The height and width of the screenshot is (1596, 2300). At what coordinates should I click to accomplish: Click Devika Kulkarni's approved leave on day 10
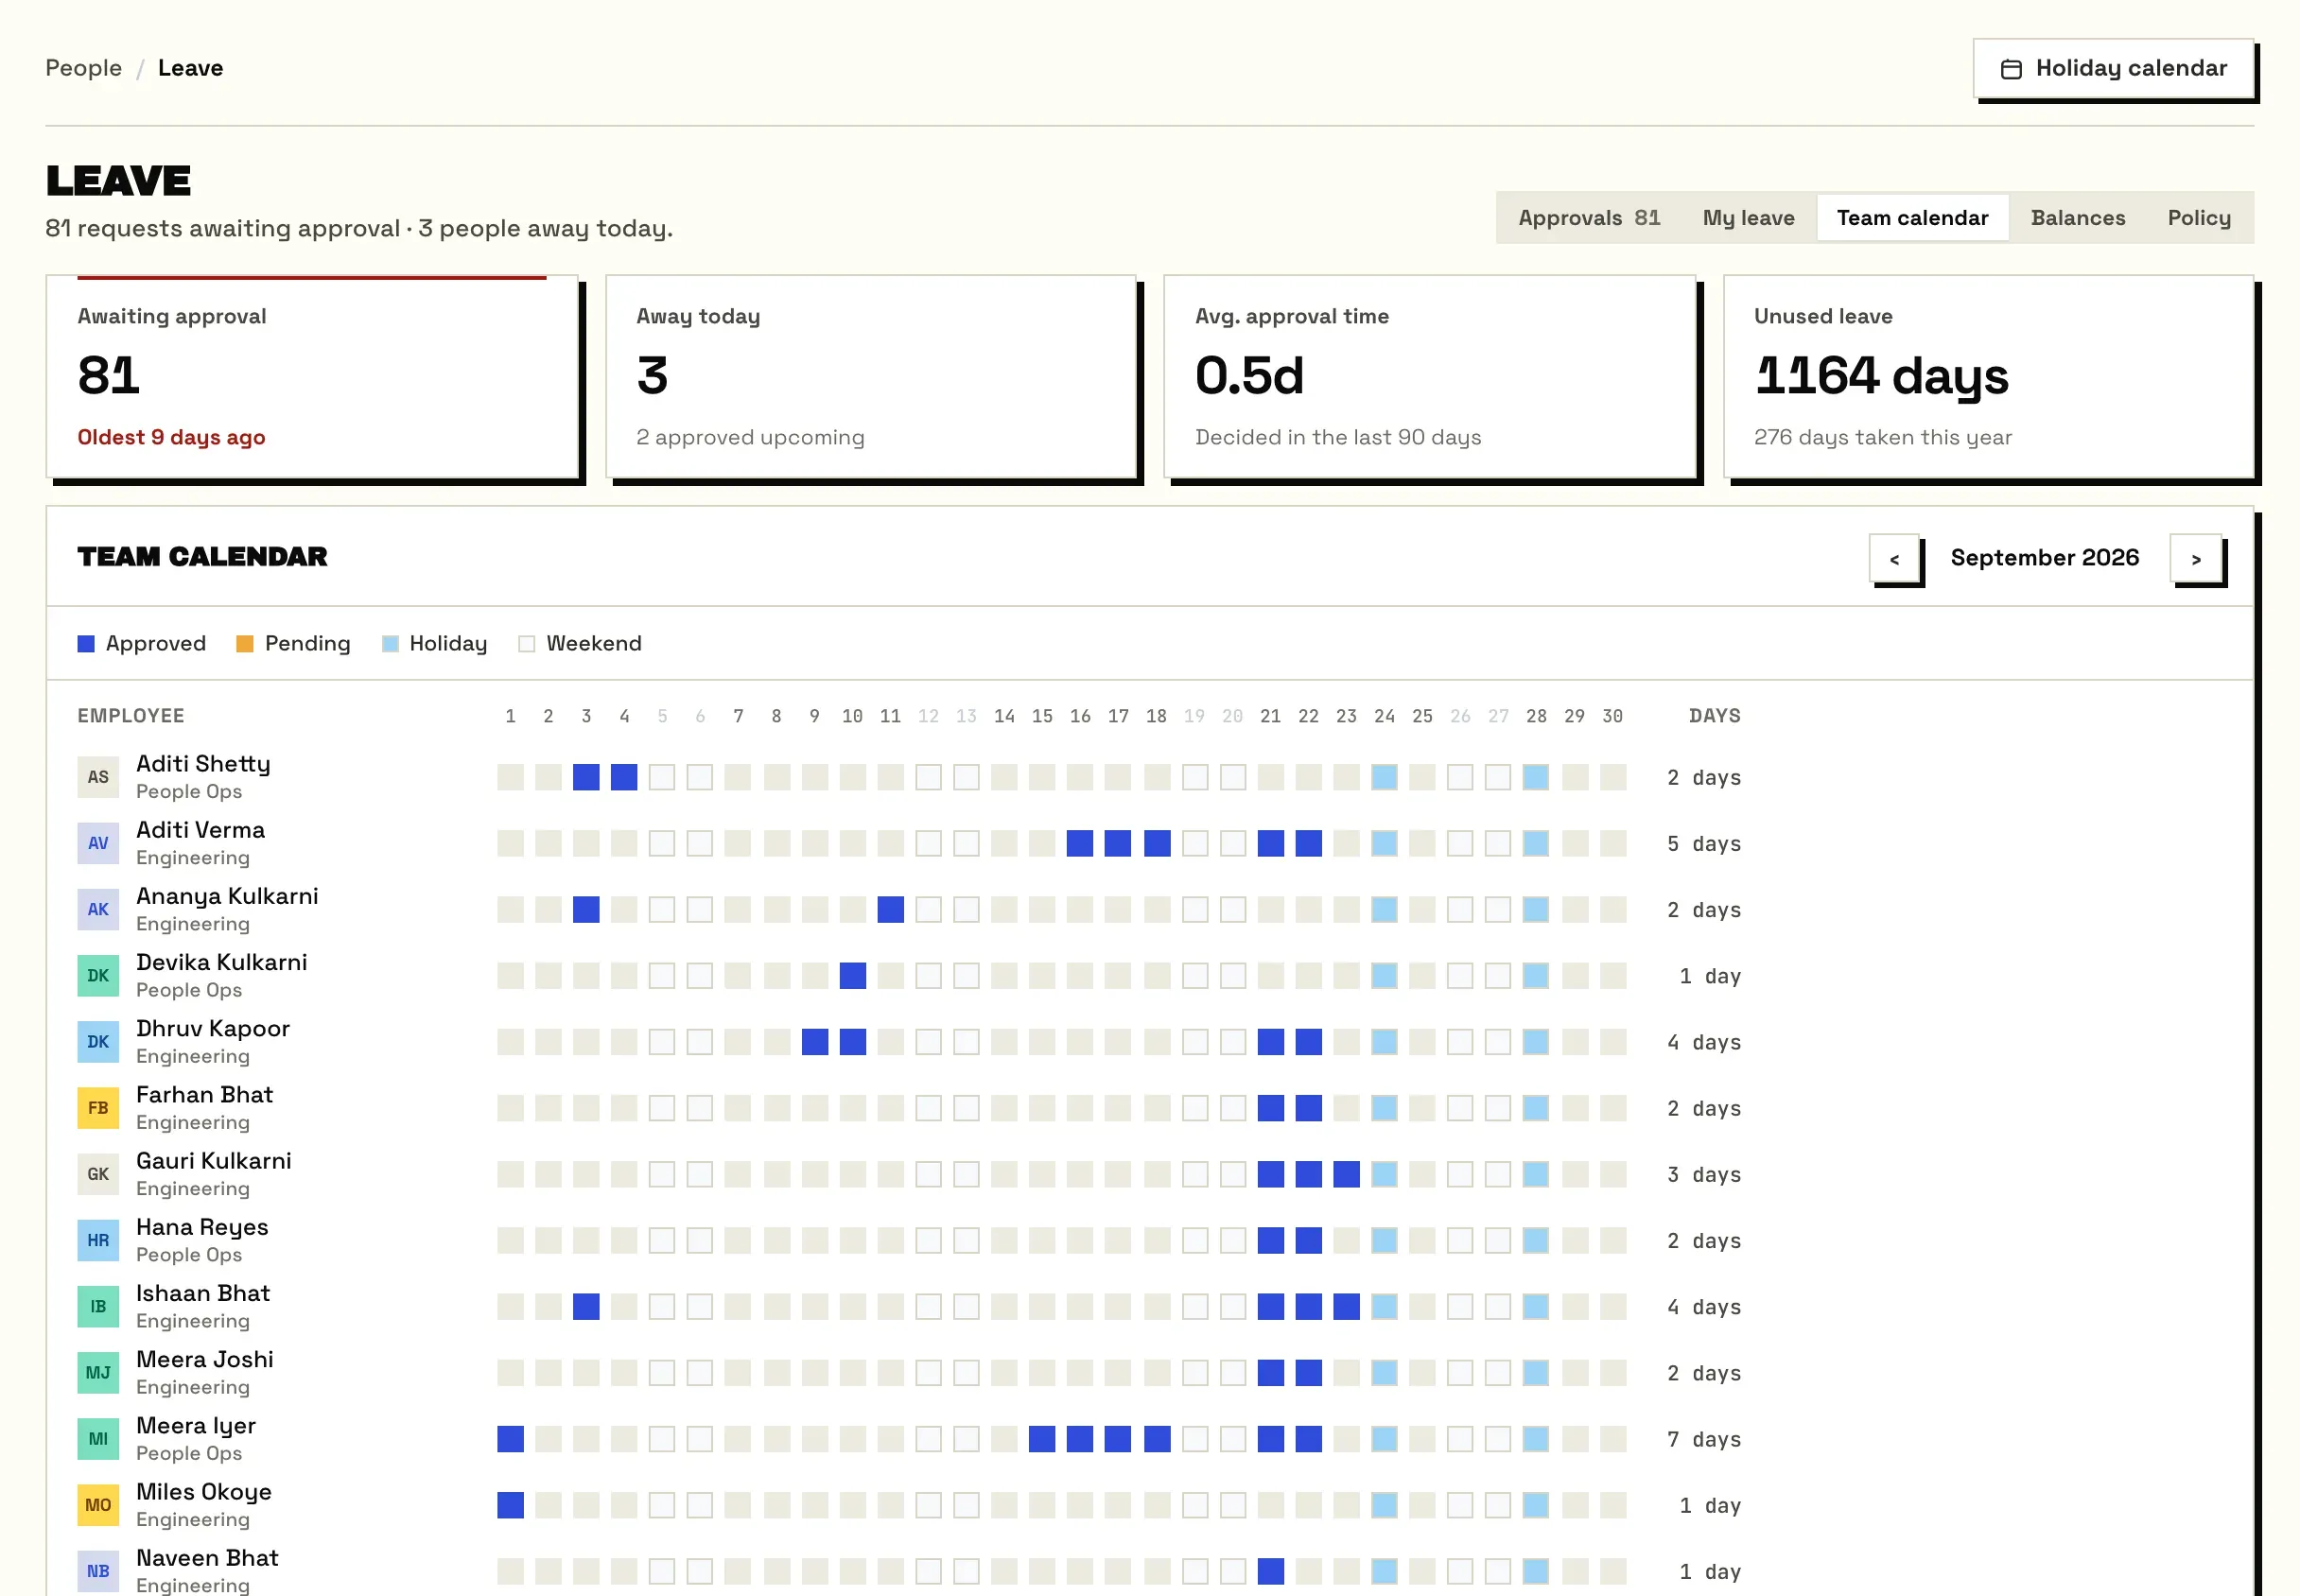coord(853,976)
